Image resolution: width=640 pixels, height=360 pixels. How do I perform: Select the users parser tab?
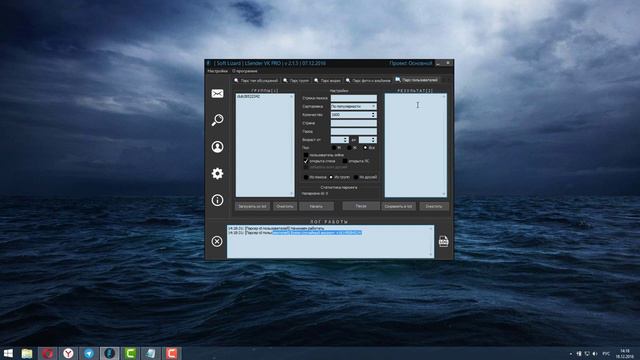coord(416,80)
